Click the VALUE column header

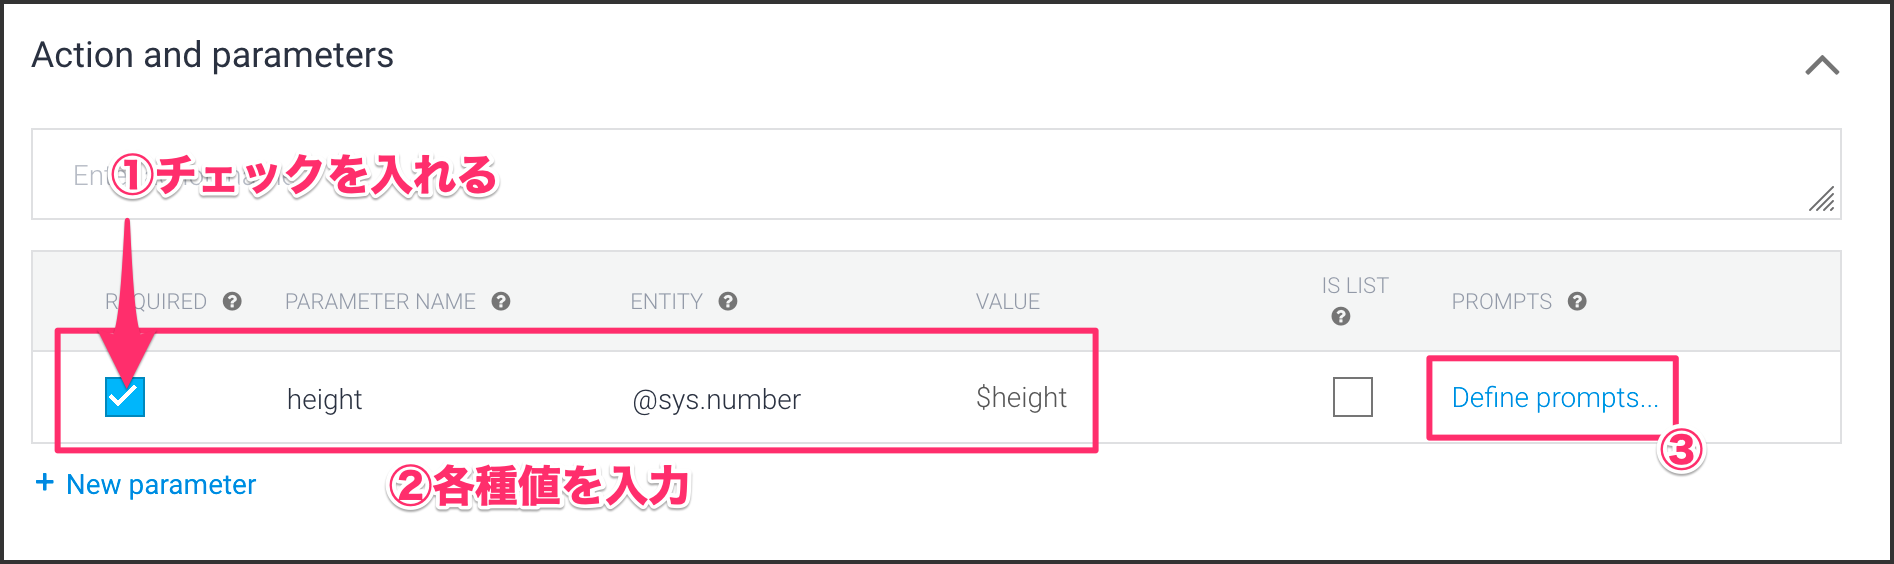[x=1007, y=302]
